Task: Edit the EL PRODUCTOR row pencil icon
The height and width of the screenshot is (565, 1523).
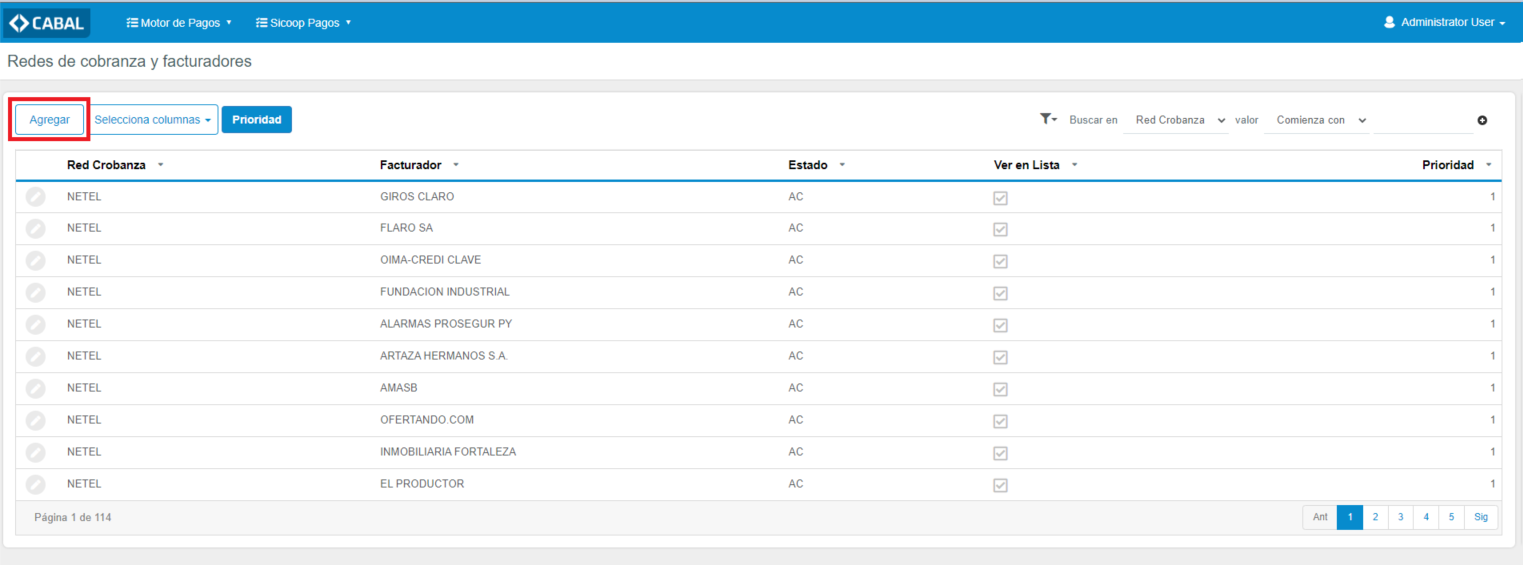Action: click(x=35, y=485)
